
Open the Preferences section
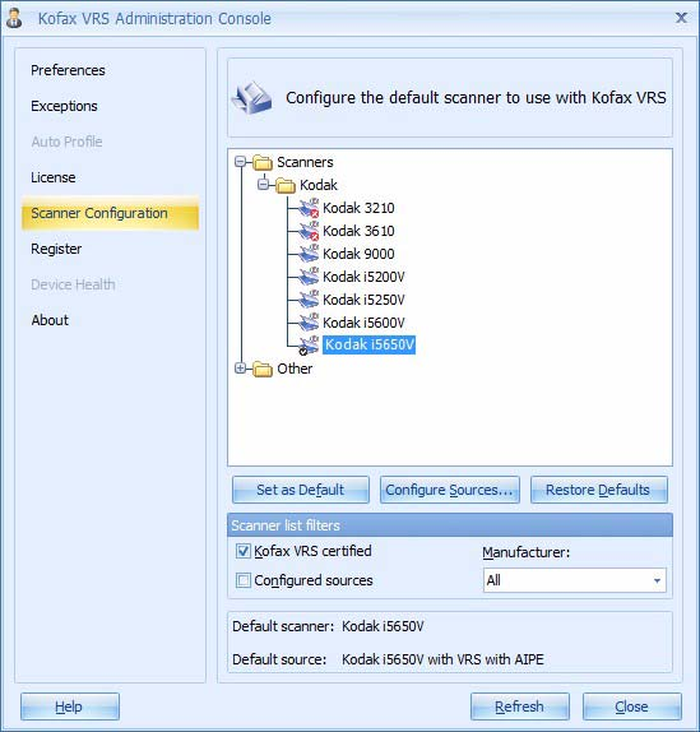[x=68, y=70]
